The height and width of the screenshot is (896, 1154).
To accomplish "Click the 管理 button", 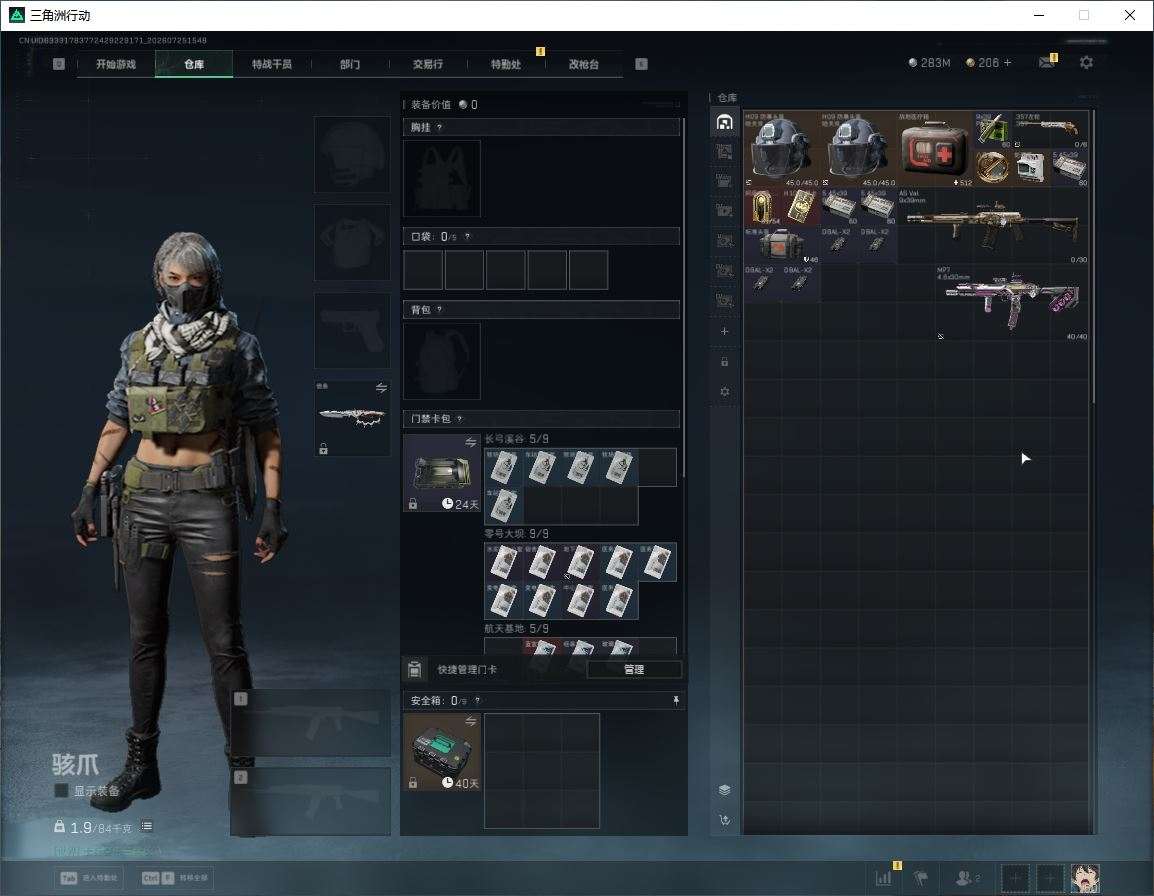I will point(634,669).
